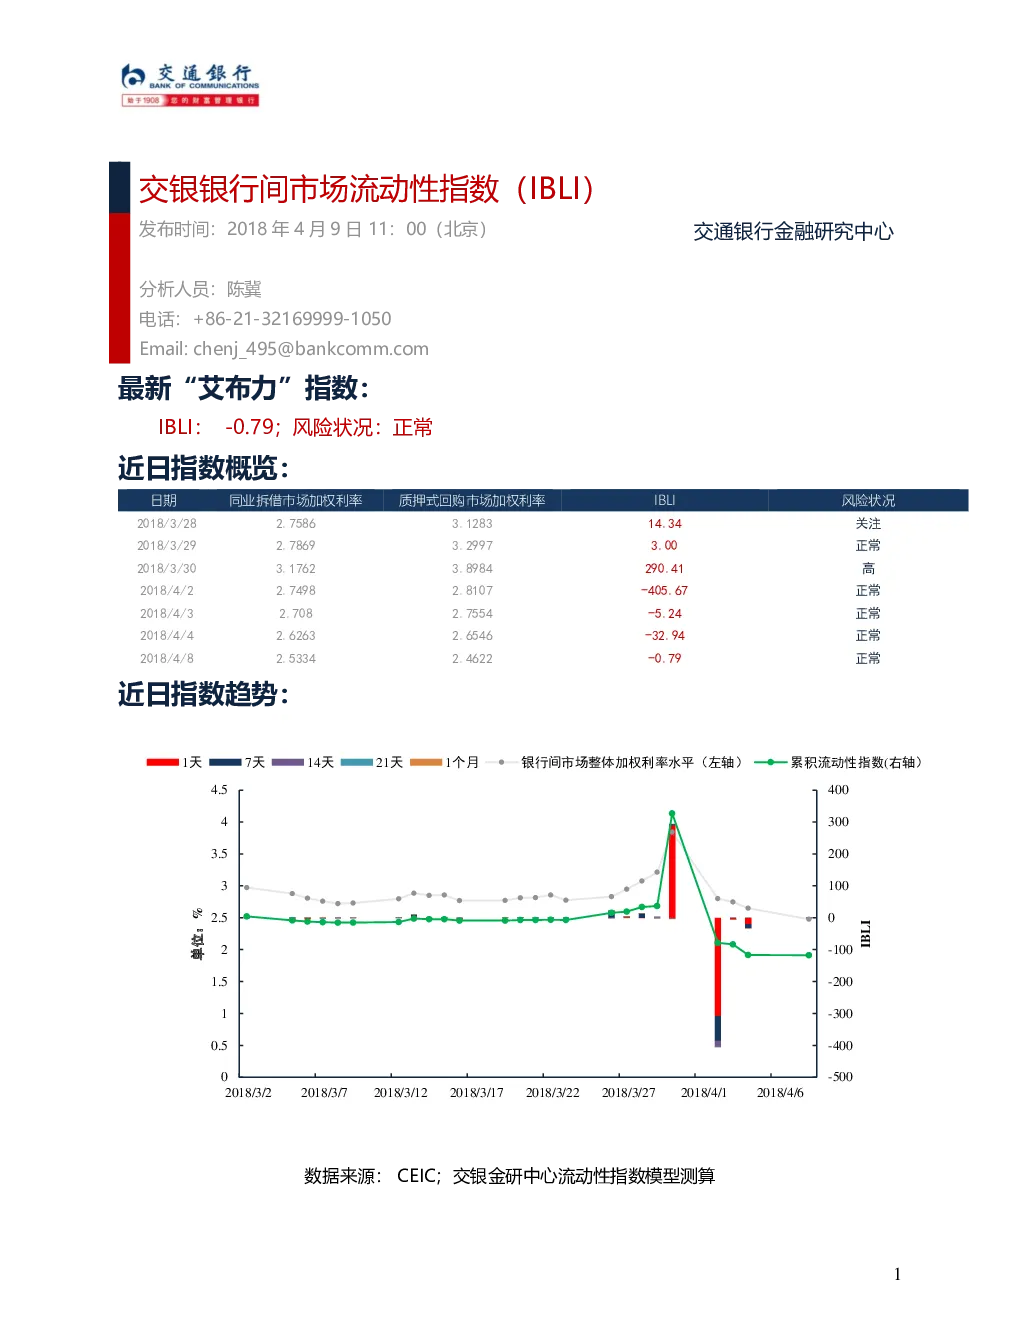Click the phone number +86-21-32169999-1050
The image size is (1020, 1320).
point(265,319)
